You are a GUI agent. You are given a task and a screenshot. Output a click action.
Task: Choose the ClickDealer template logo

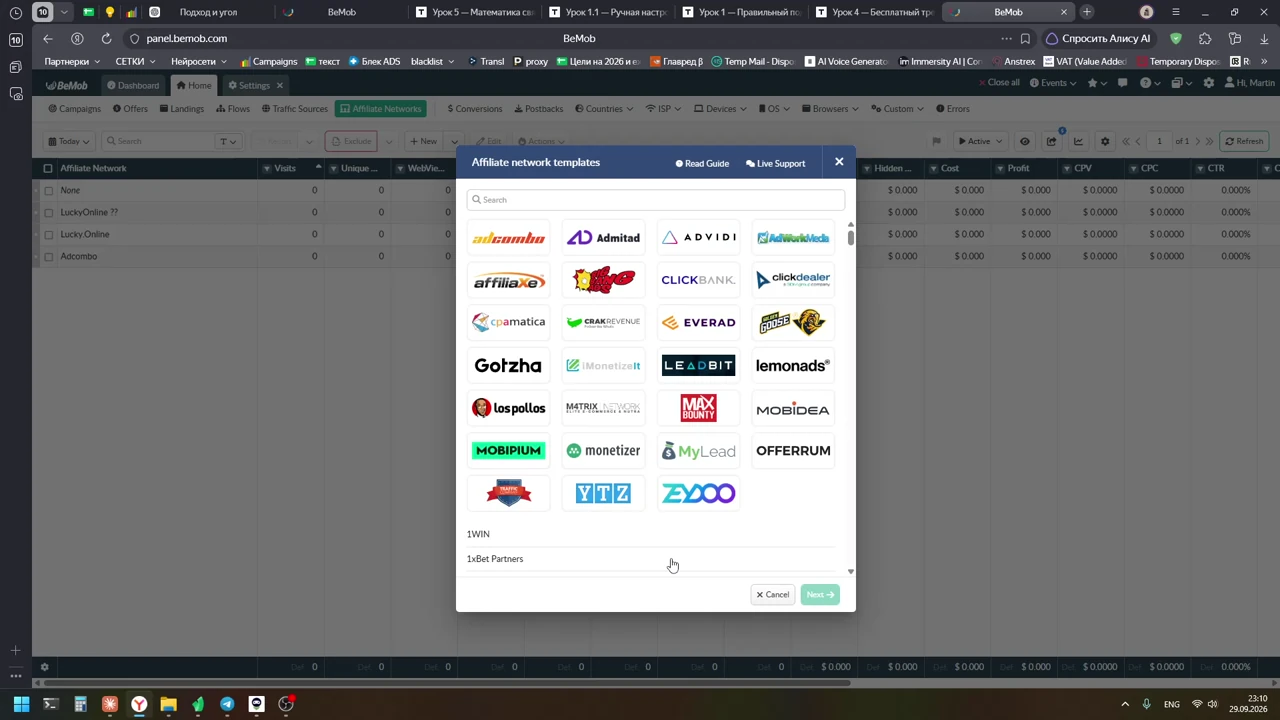793,280
